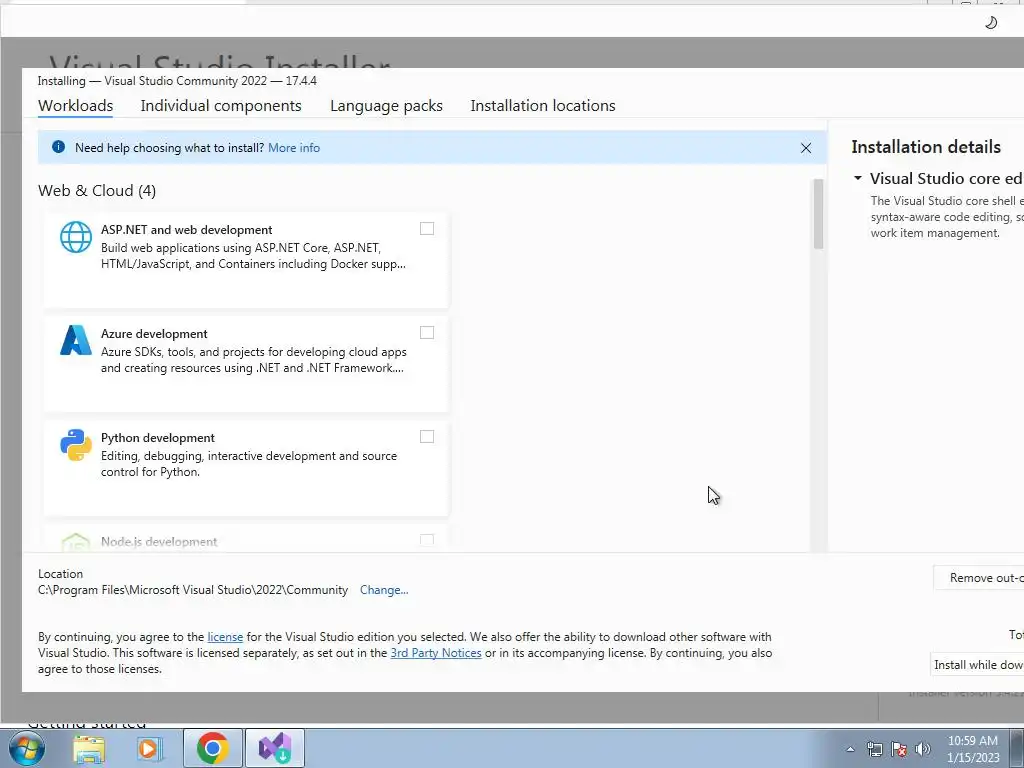Dismiss the help info banner
The image size is (1024, 768).
click(806, 148)
